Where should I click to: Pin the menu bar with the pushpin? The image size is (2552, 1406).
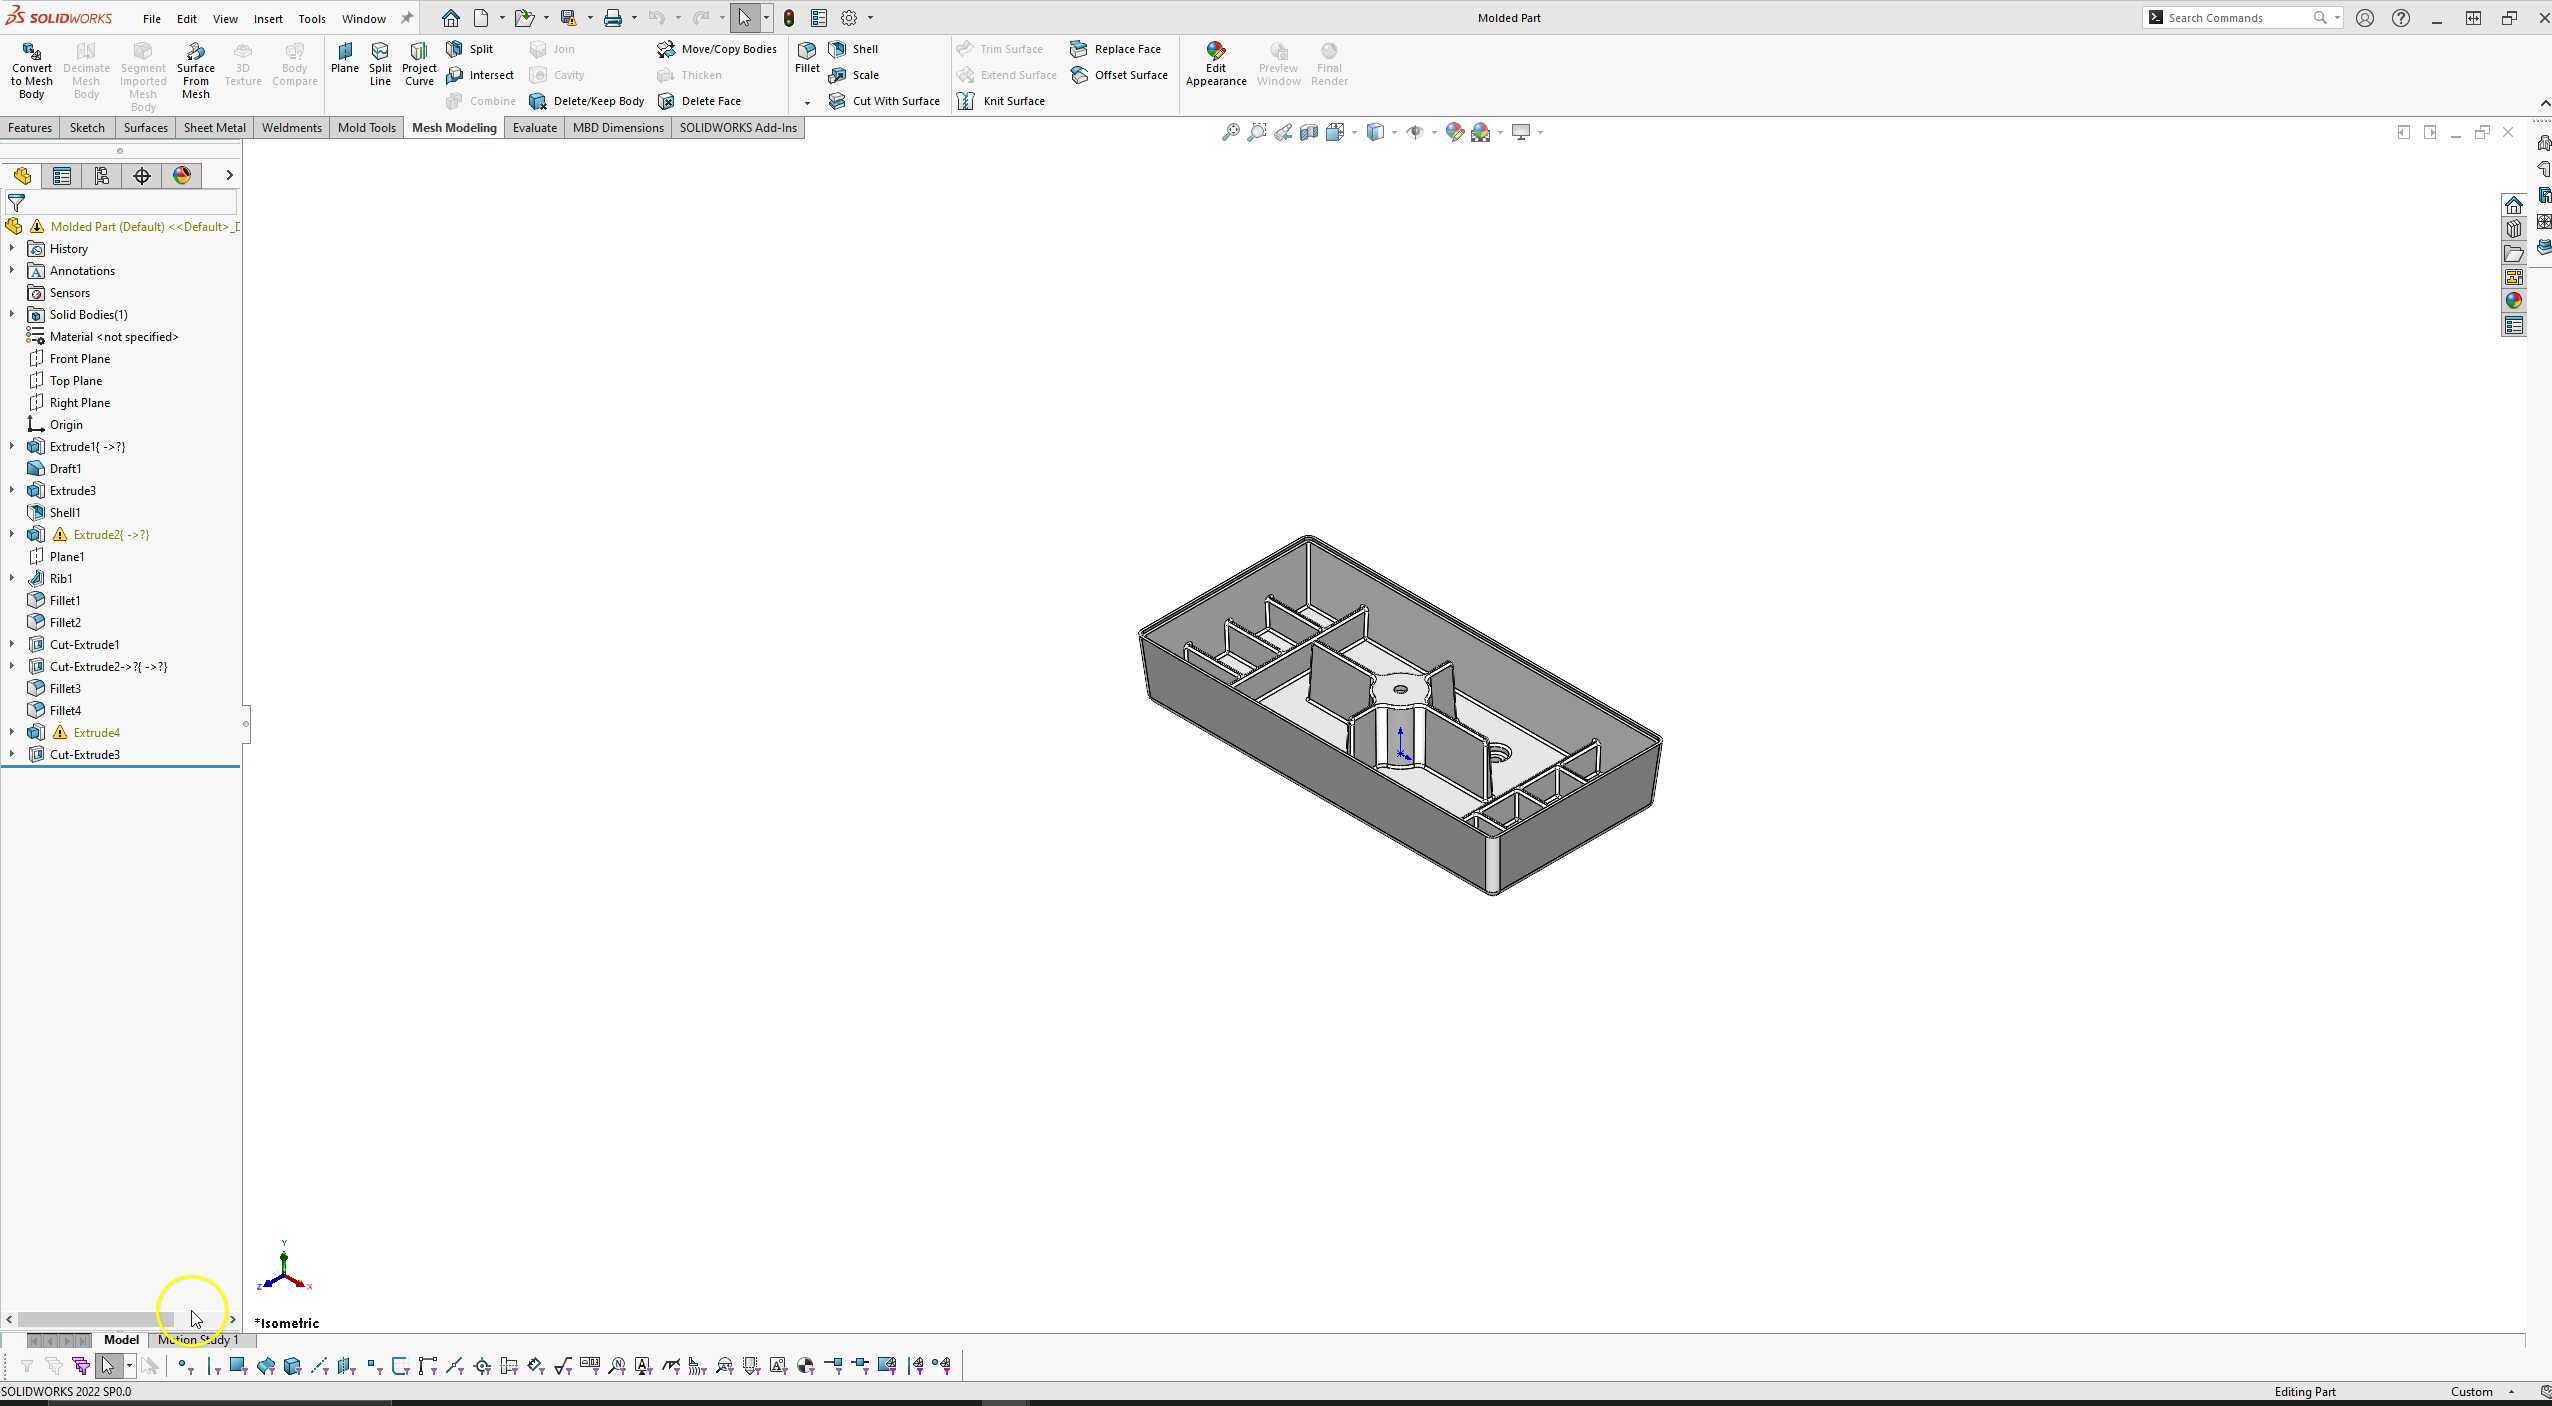pos(405,17)
